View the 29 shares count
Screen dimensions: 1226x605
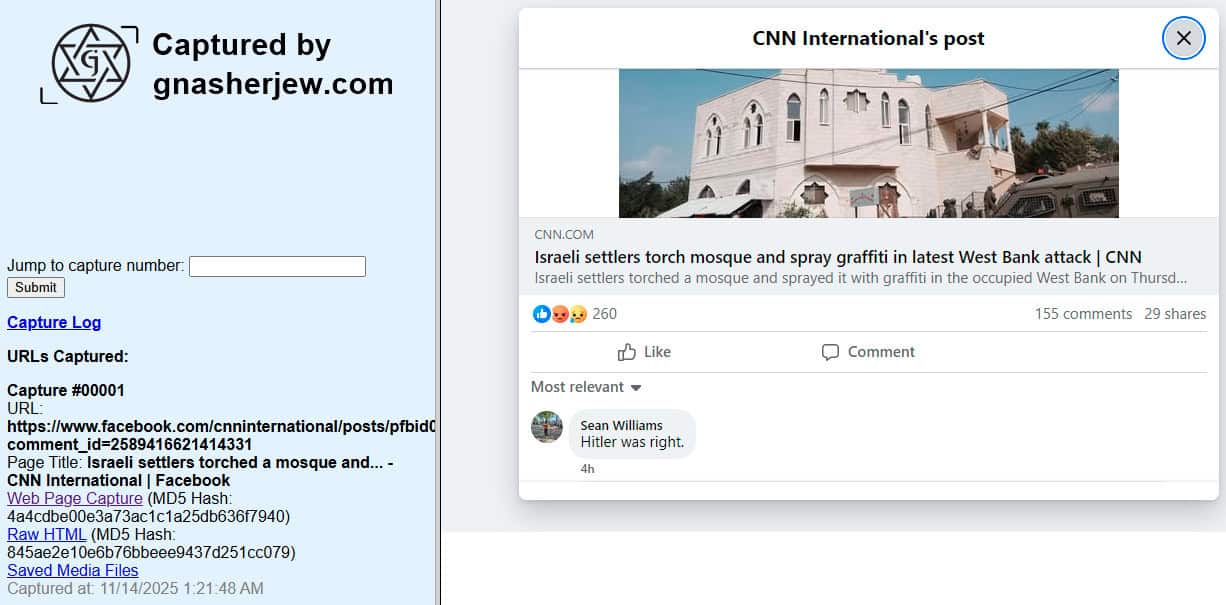(x=1175, y=314)
